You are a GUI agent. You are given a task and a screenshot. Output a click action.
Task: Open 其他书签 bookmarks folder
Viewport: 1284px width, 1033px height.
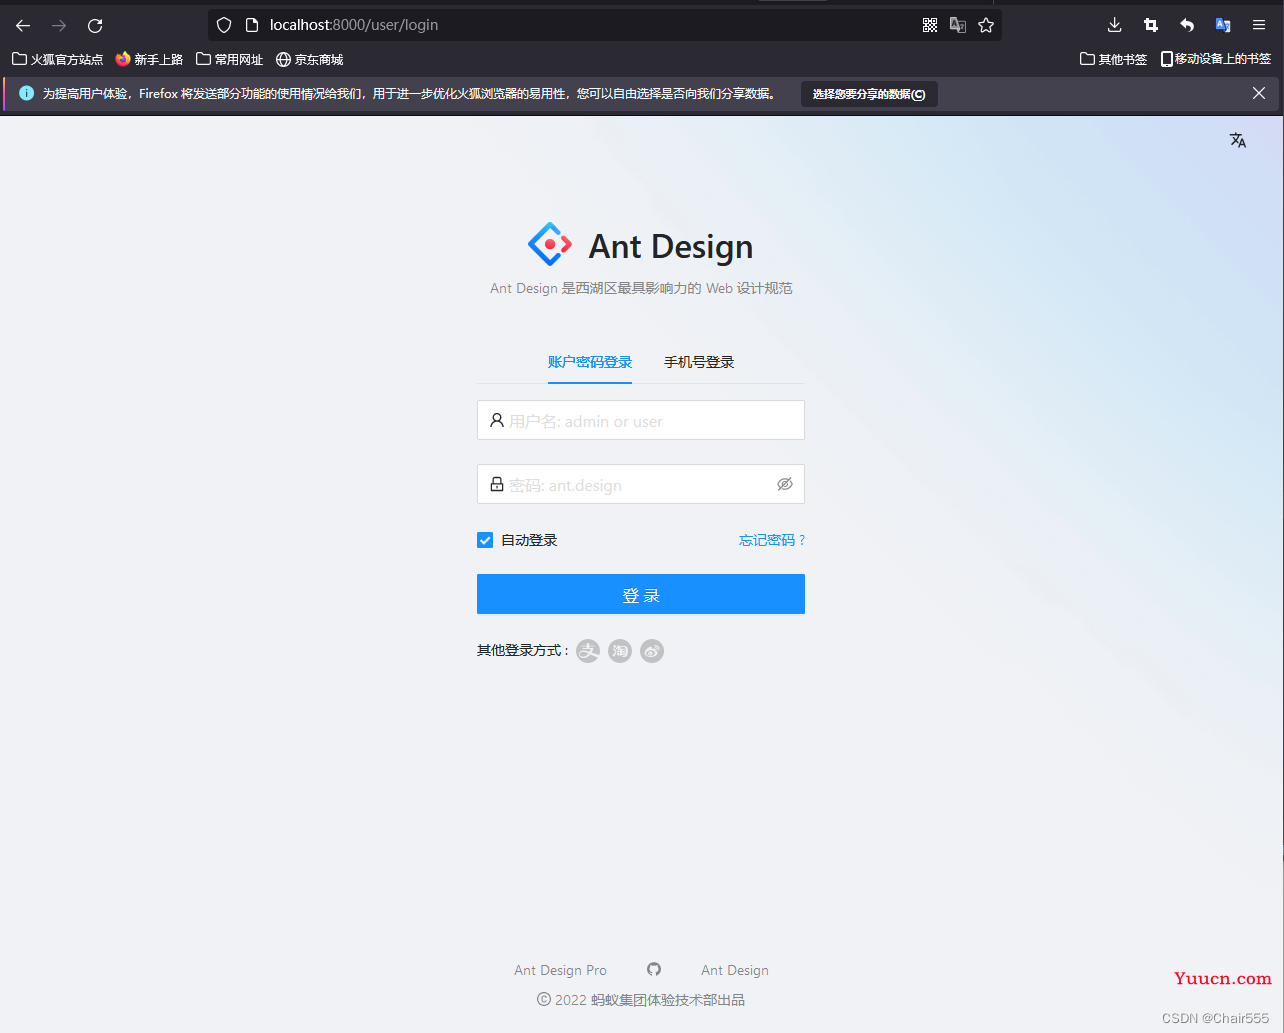[1114, 59]
